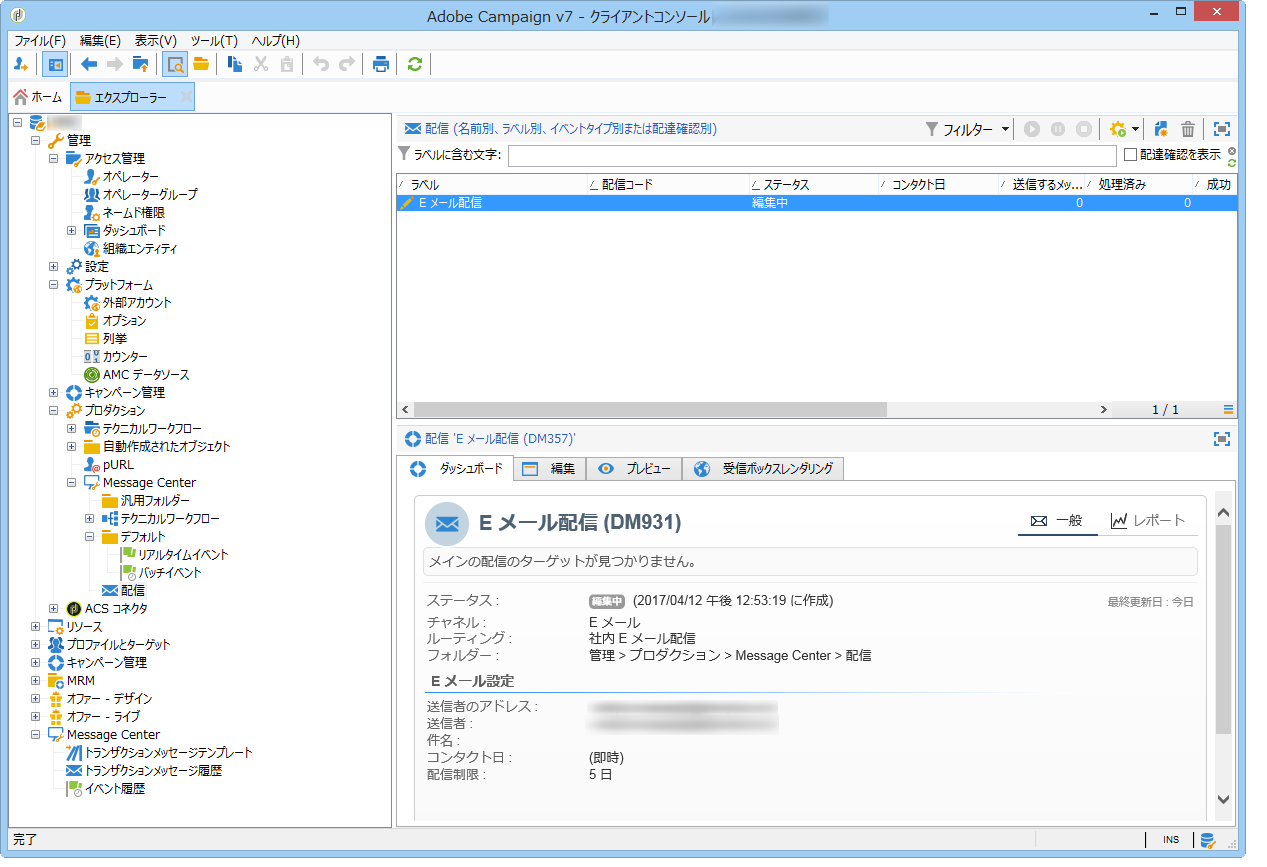The width and height of the screenshot is (1267, 867).
Task: Select the Eメール配信 row
Action: pyautogui.click(x=816, y=203)
